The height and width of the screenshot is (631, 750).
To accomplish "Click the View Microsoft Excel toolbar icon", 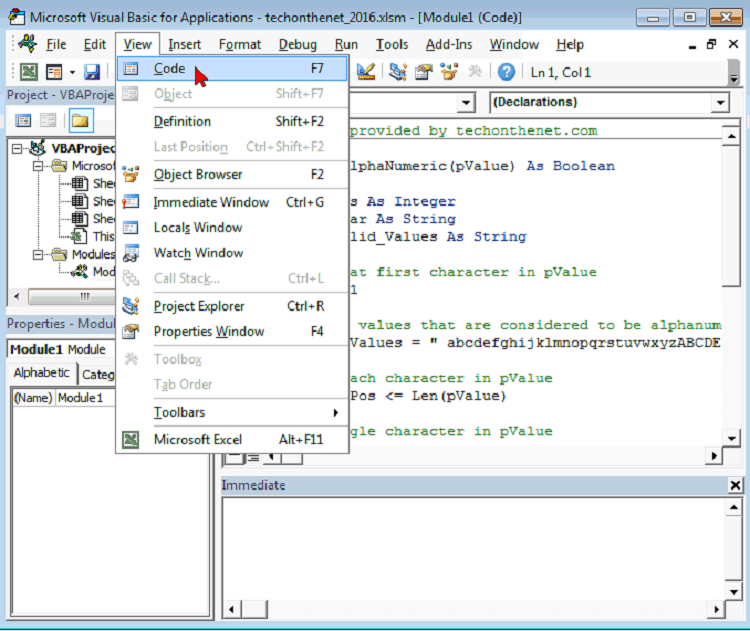I will click(x=29, y=72).
